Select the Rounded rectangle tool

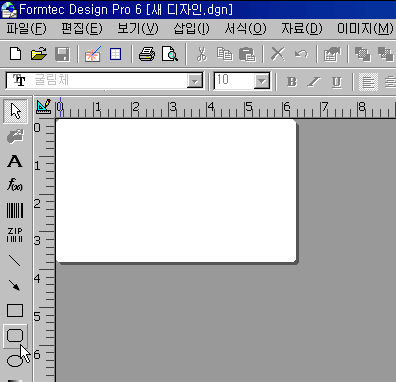tap(15, 336)
